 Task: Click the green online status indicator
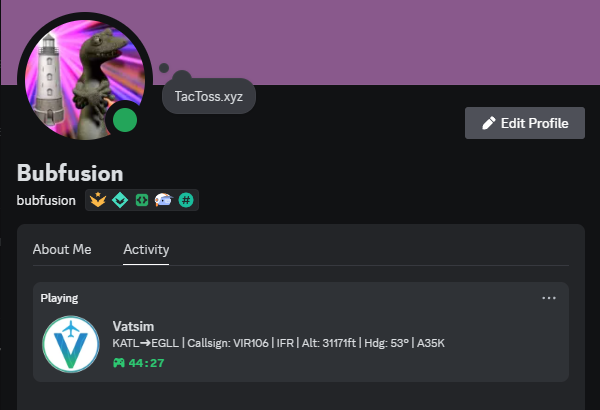[125, 120]
